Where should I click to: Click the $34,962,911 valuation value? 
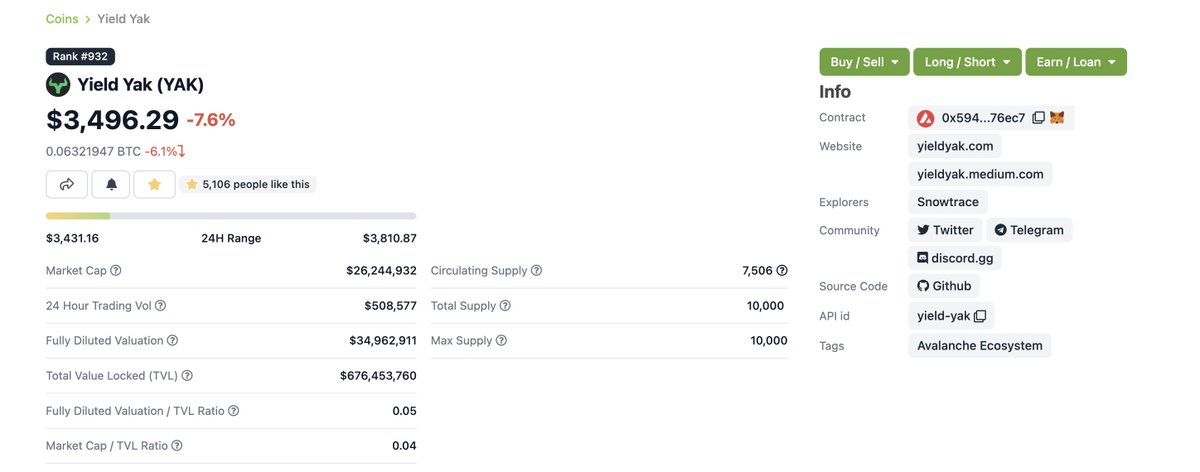pyautogui.click(x=381, y=341)
